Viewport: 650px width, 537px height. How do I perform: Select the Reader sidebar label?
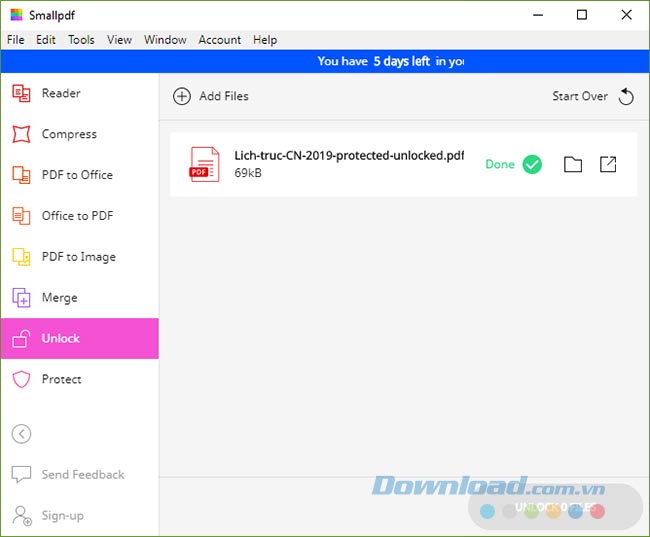point(61,93)
